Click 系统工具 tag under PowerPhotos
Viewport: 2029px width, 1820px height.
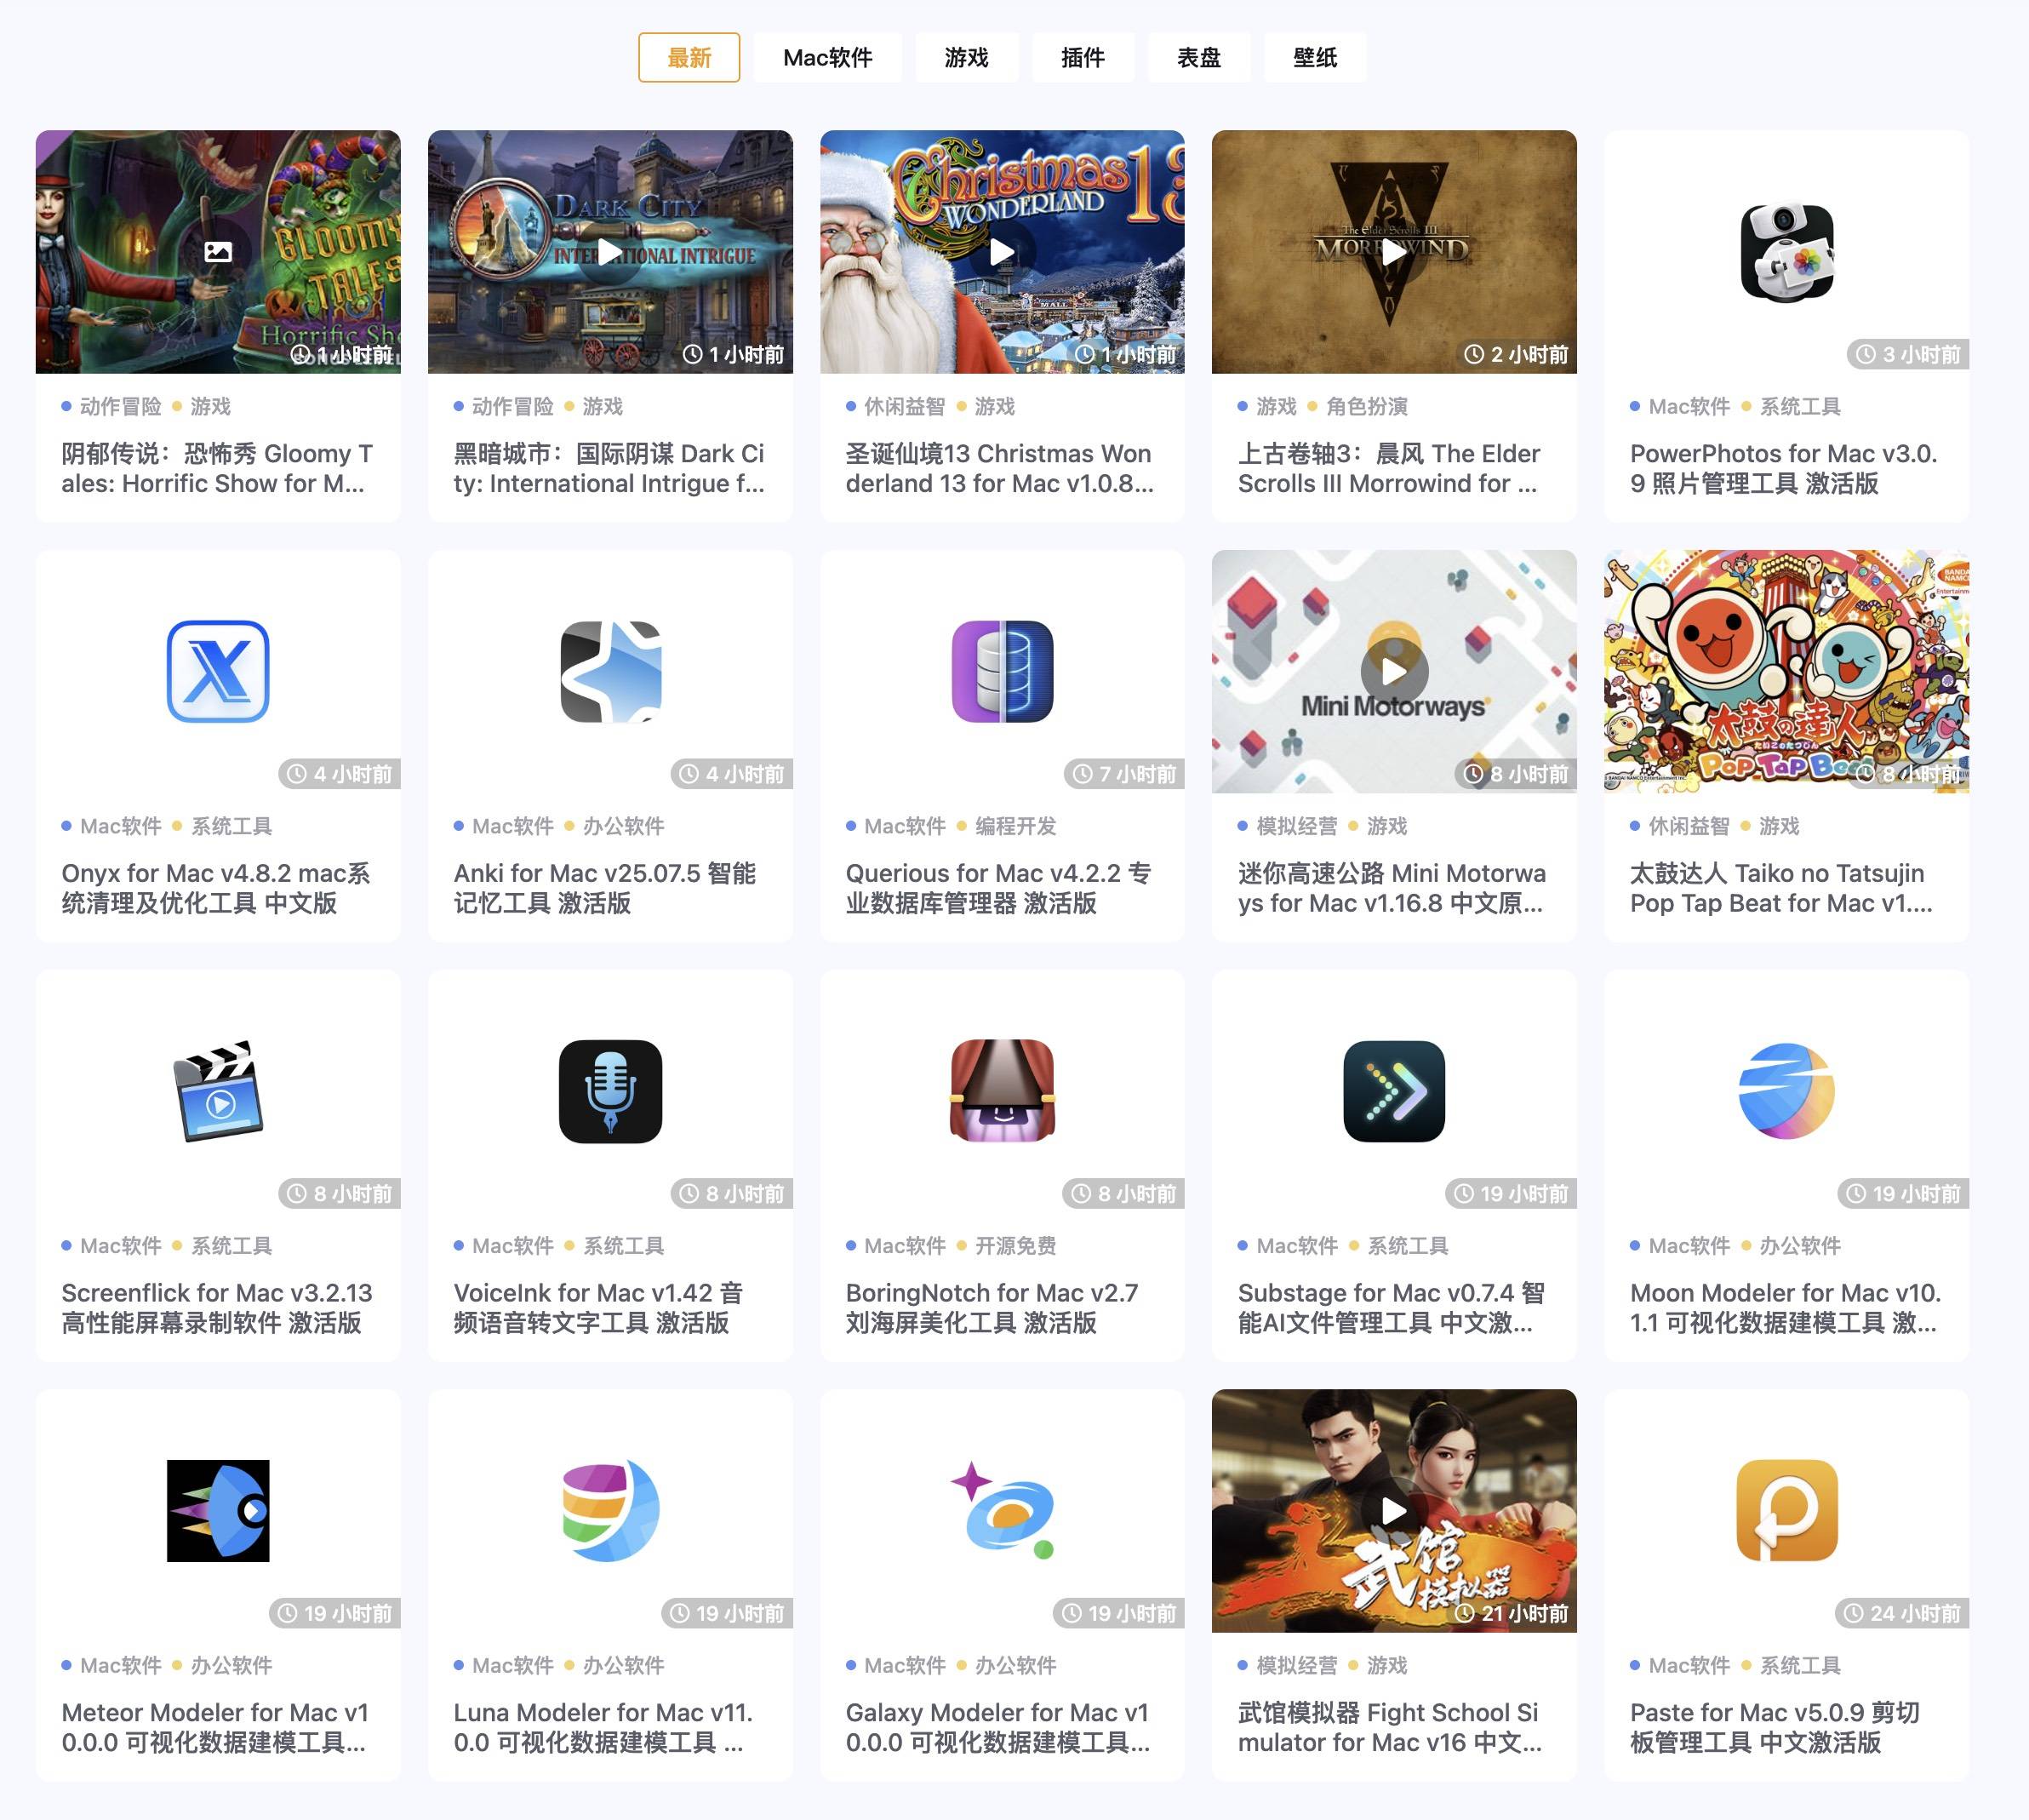tap(1800, 406)
